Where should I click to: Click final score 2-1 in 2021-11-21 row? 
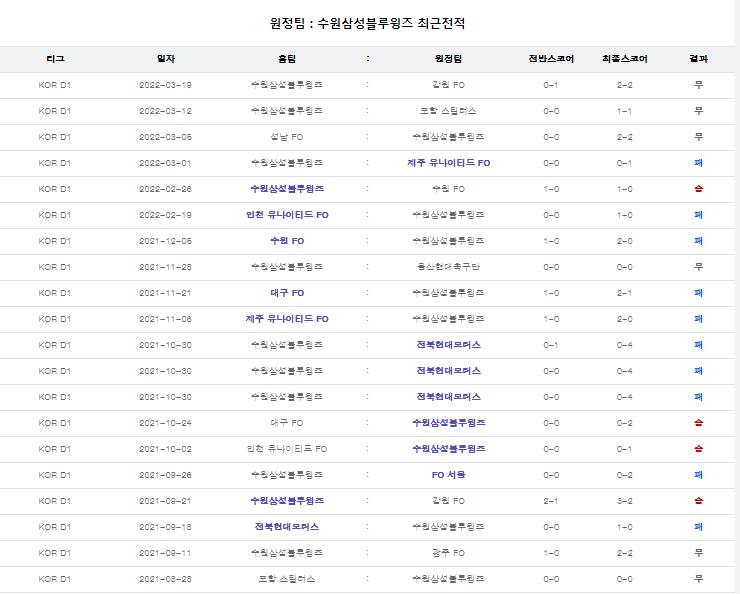coord(624,293)
